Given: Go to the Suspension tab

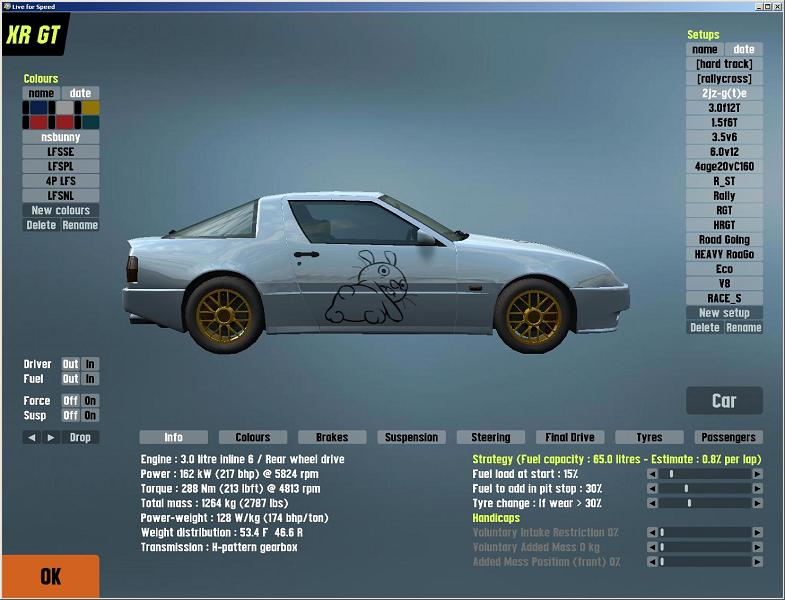Looking at the screenshot, I should pyautogui.click(x=412, y=437).
